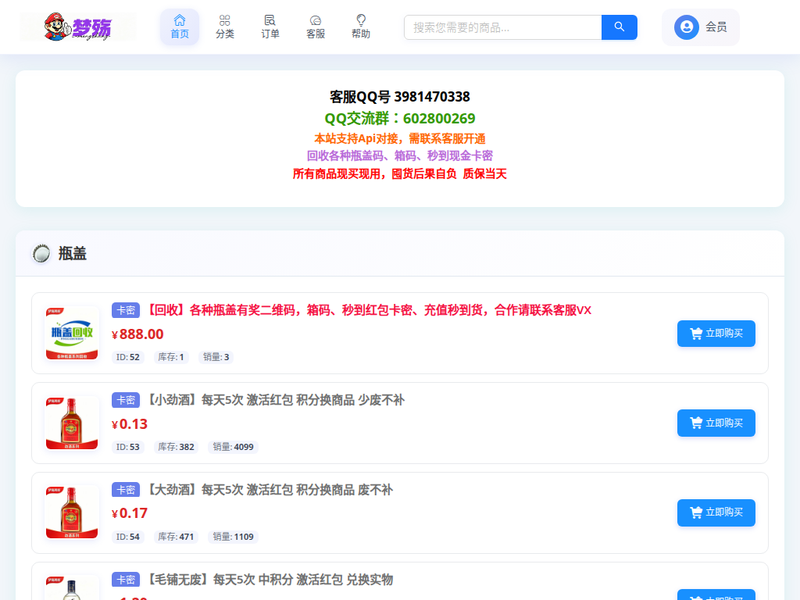Click the 瓶盖 category heading
The height and width of the screenshot is (600, 800).
pyautogui.click(x=72, y=254)
